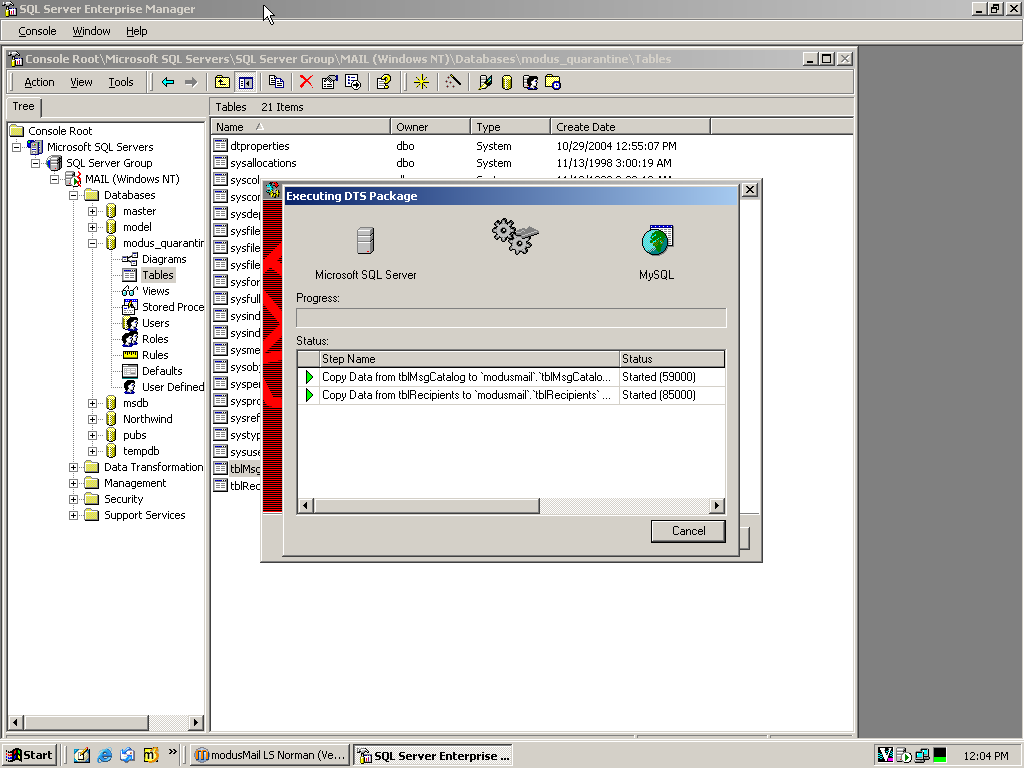
Task: Toggle the Show/Hide Console Tree icon
Action: point(246,82)
